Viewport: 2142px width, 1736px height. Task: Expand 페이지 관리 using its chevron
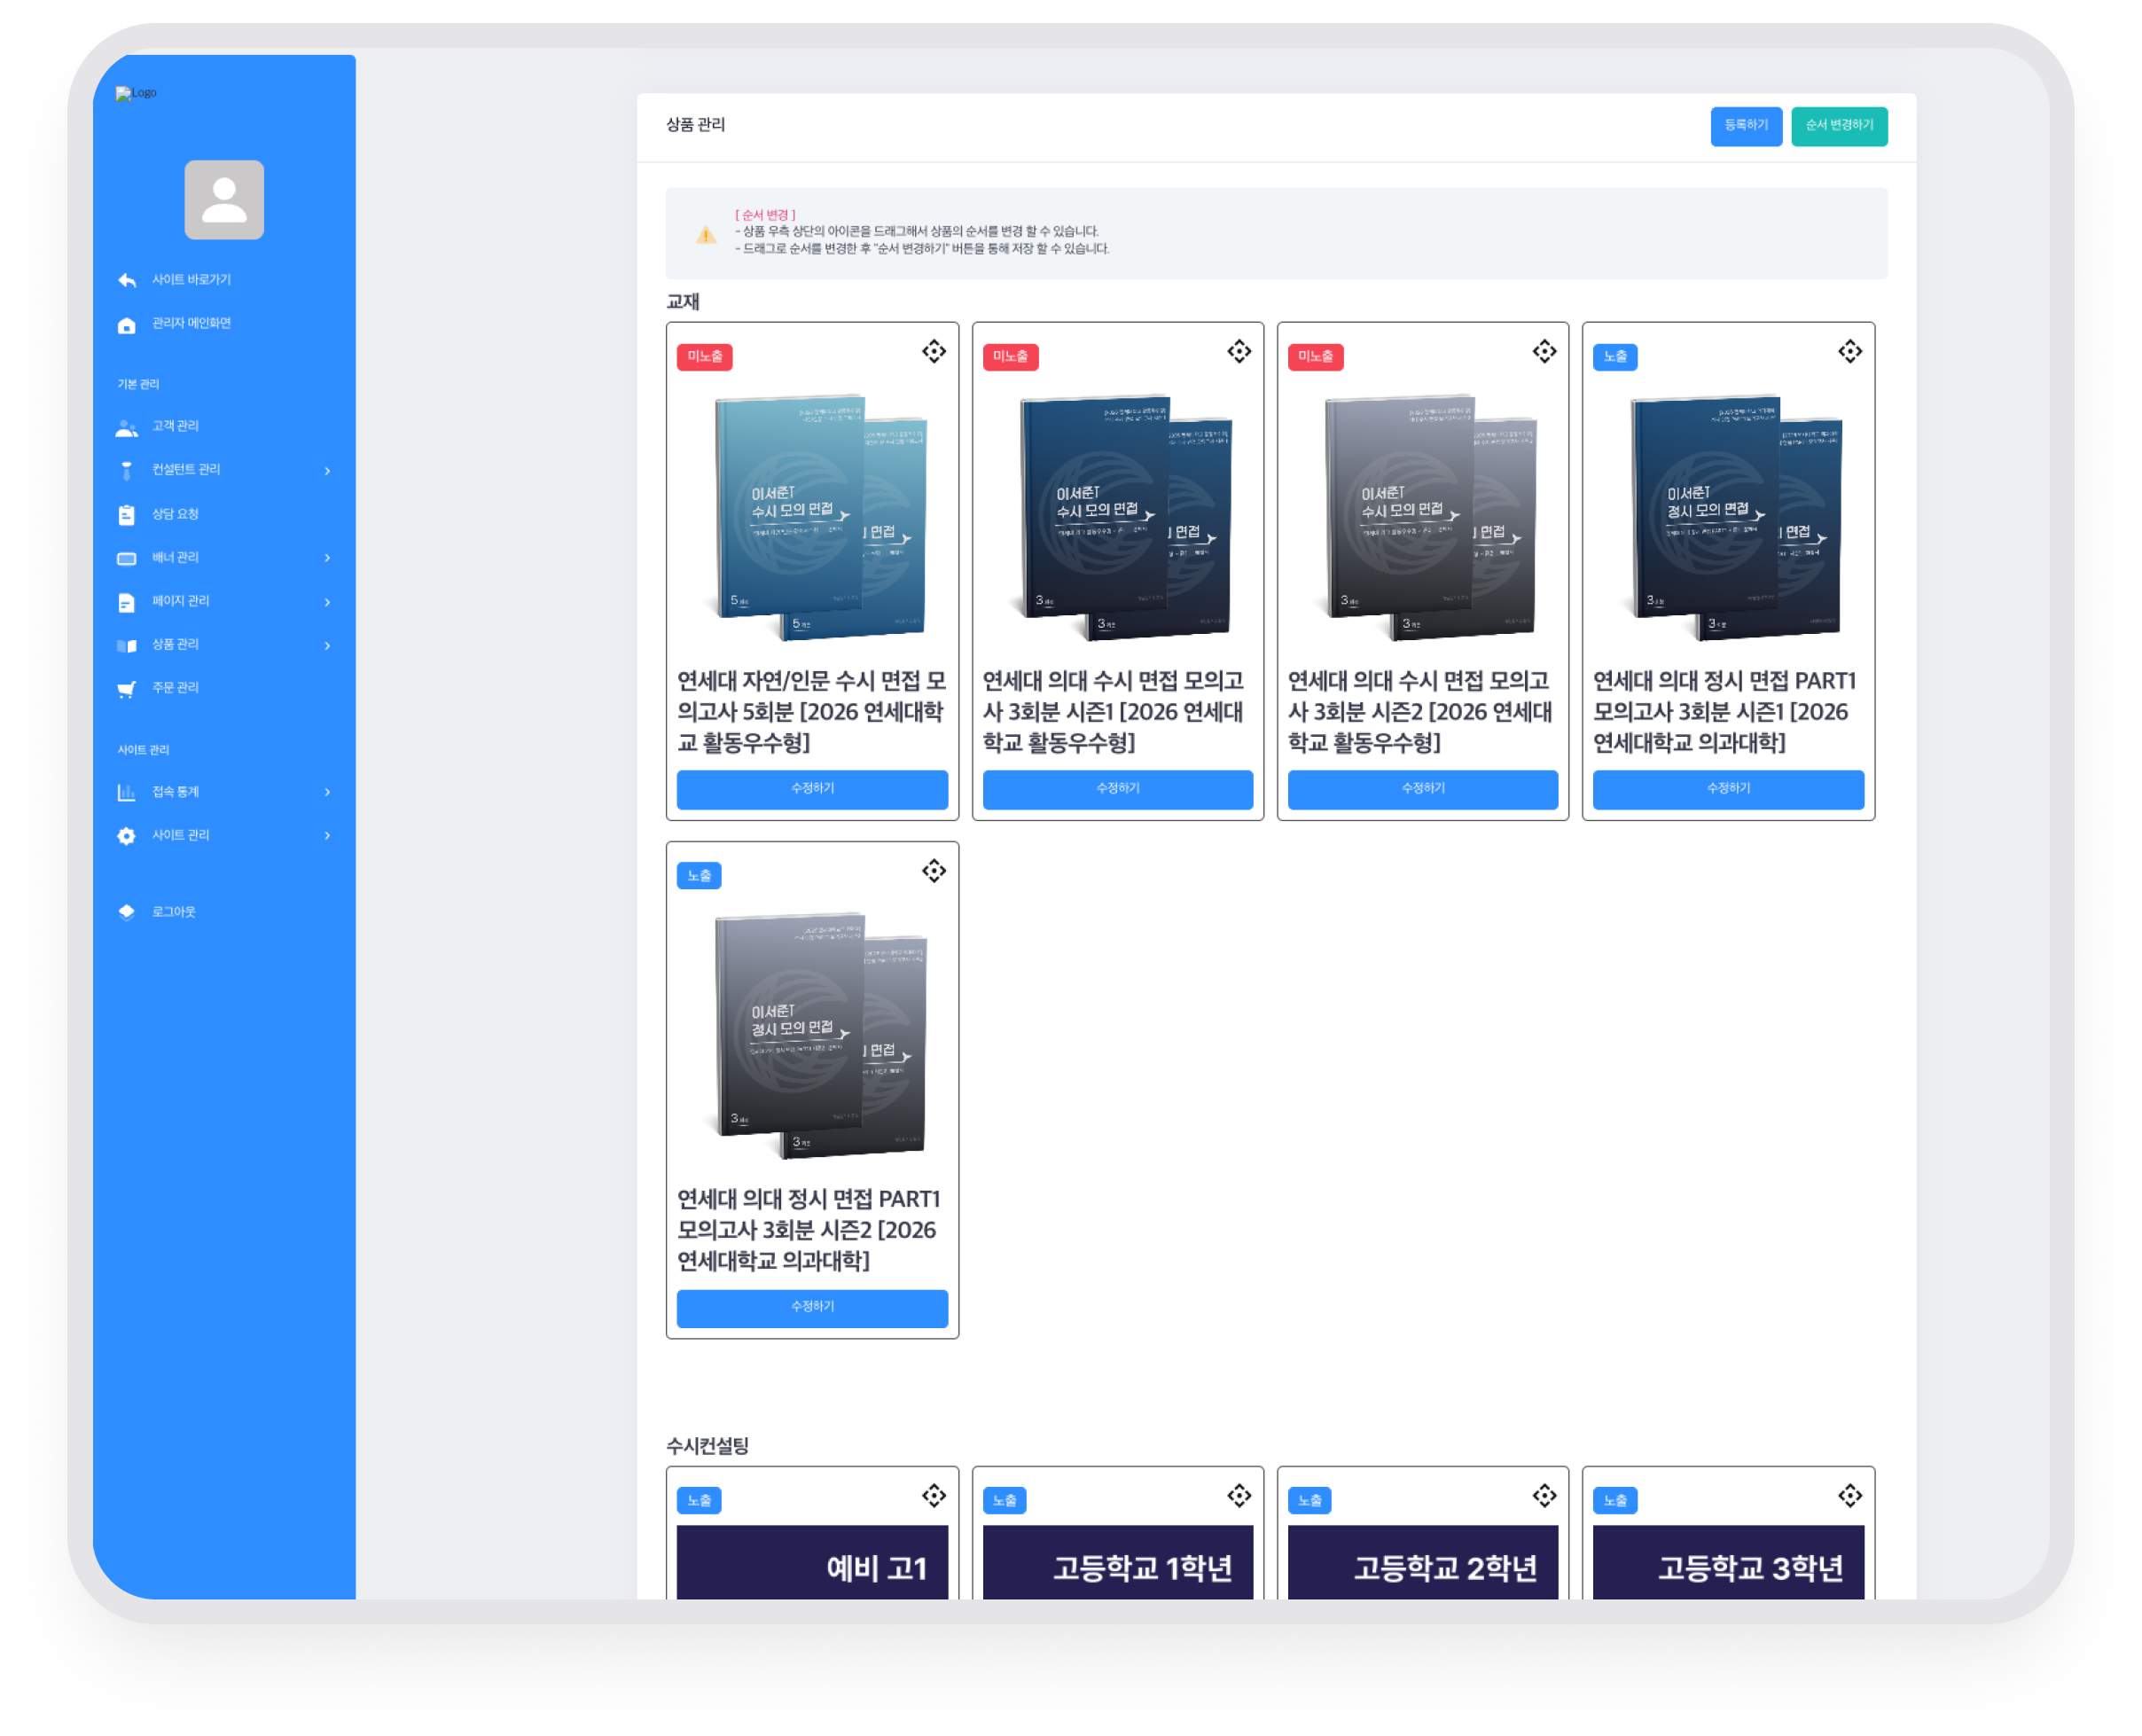pos(327,602)
